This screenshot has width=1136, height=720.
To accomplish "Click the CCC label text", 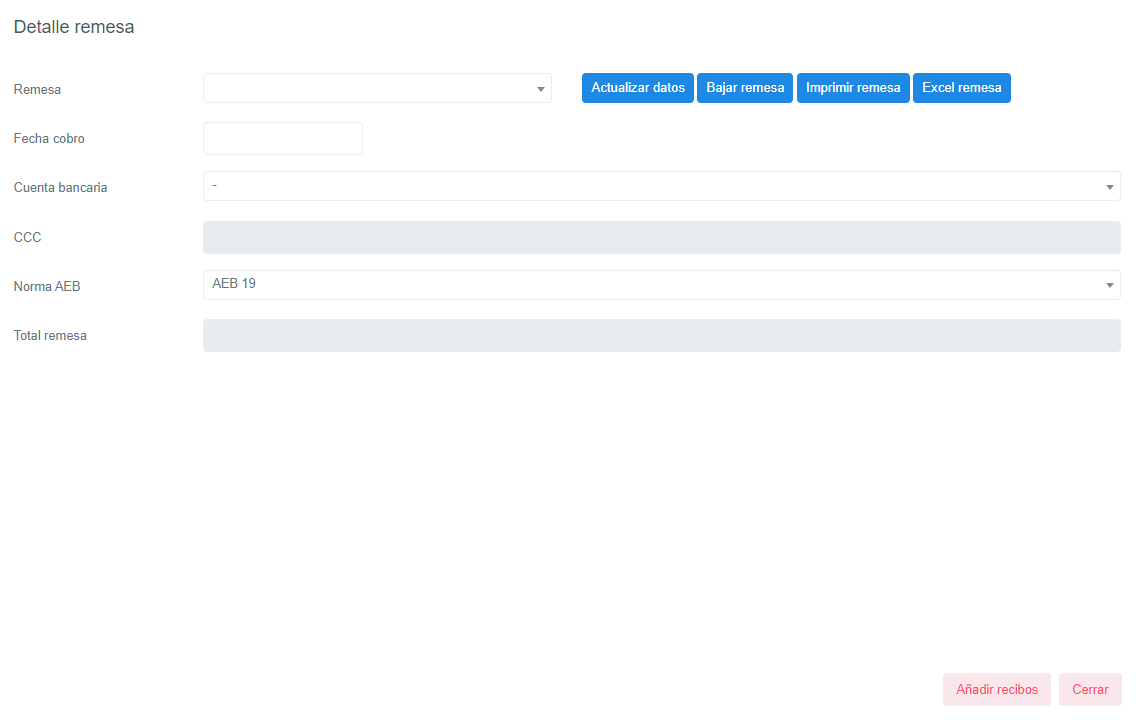I will click(27, 238).
